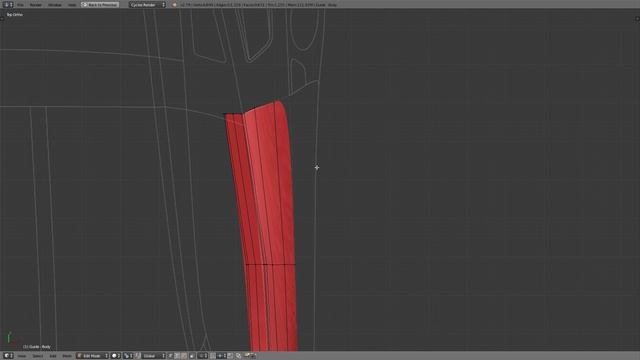Click the 3D cursor in the viewport
The width and height of the screenshot is (640, 360).
[x=317, y=167]
